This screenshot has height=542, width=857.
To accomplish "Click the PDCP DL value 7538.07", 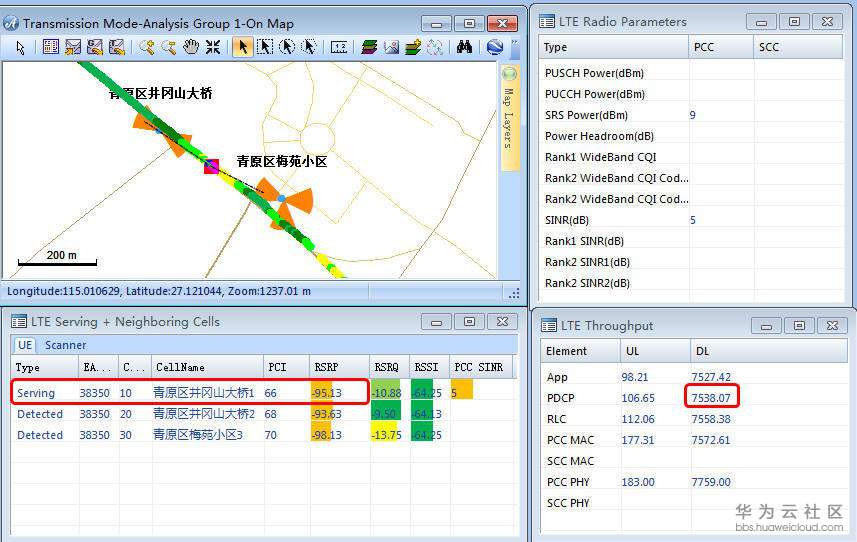I will [x=711, y=398].
